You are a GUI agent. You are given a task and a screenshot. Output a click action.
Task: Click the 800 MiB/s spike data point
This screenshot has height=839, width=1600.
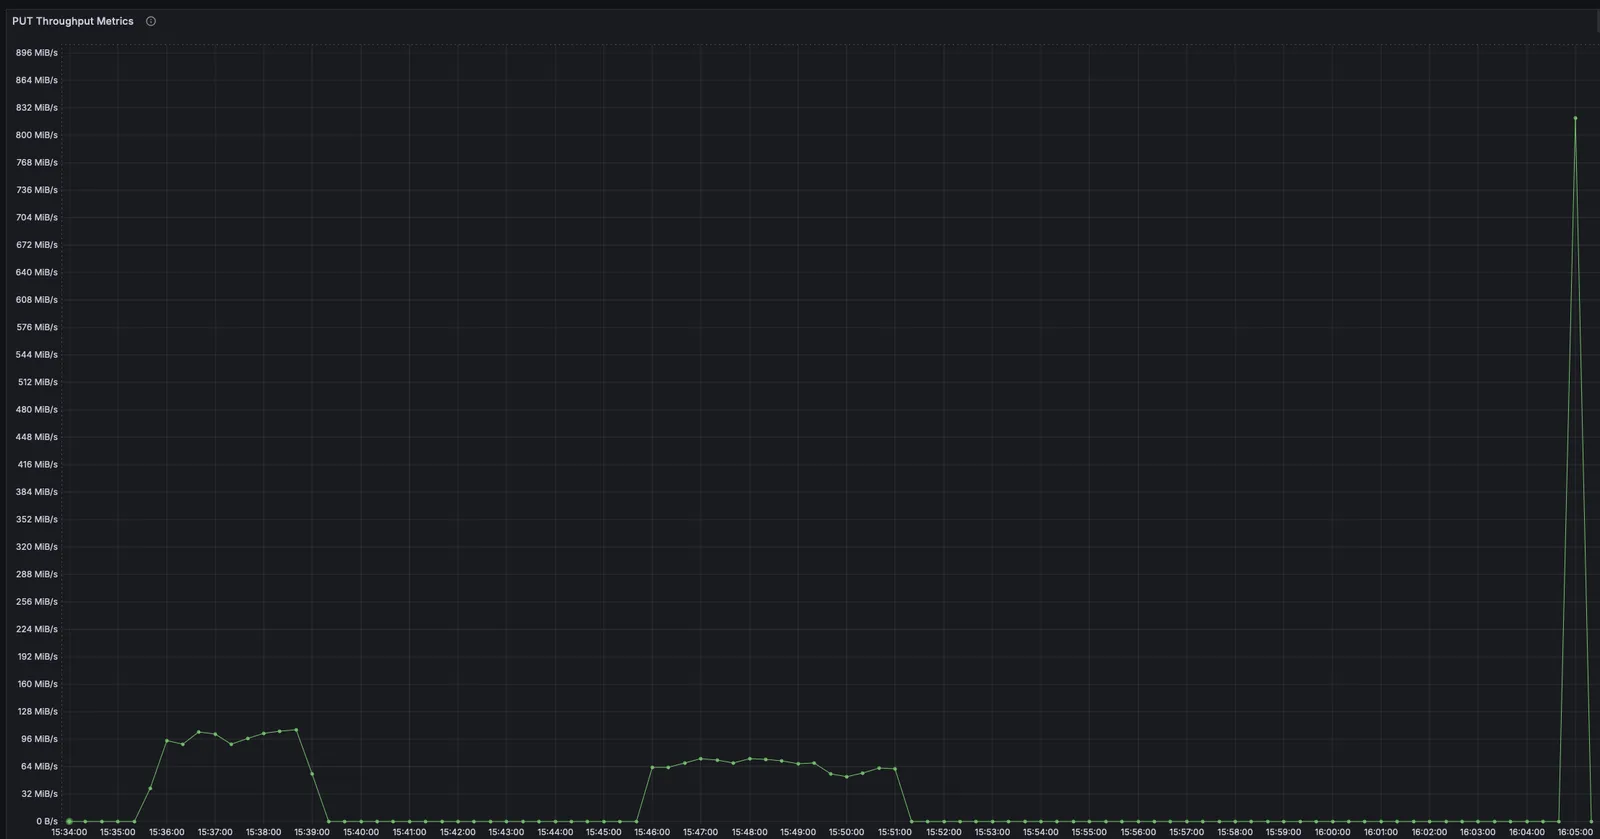click(x=1575, y=118)
